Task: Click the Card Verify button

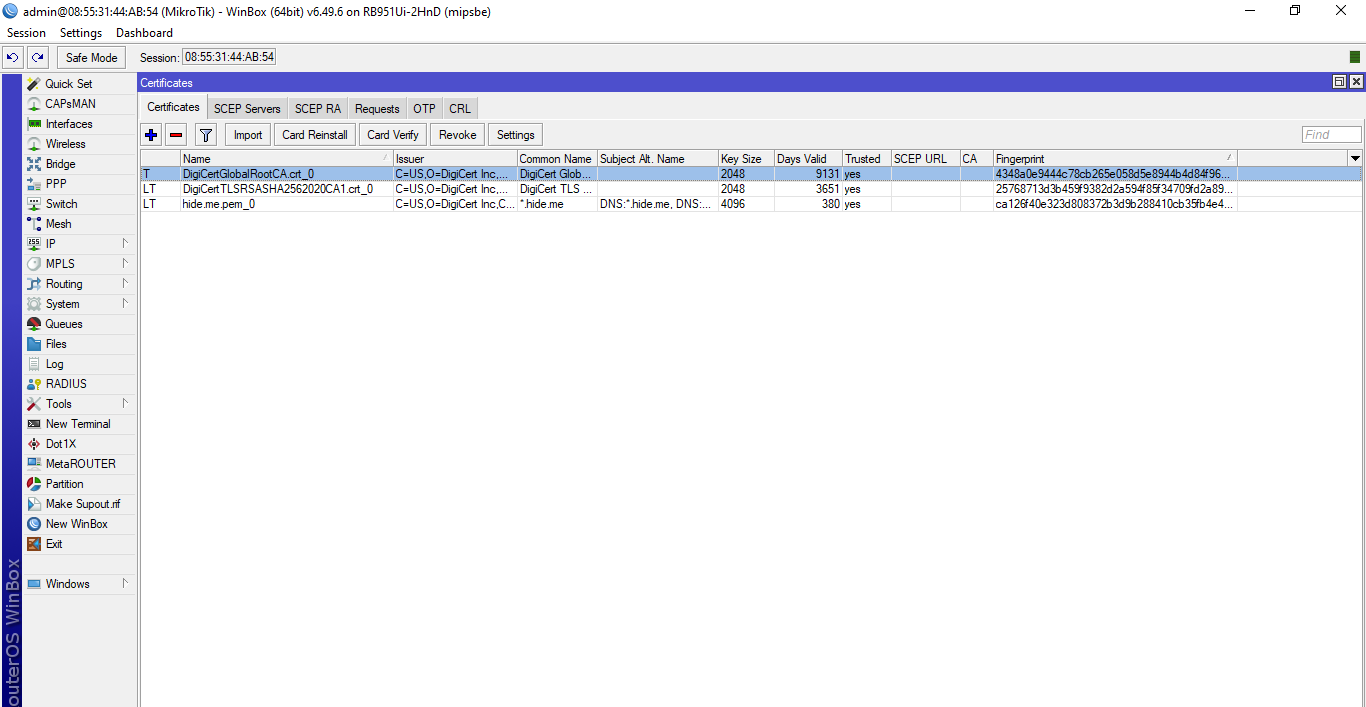Action: (393, 135)
